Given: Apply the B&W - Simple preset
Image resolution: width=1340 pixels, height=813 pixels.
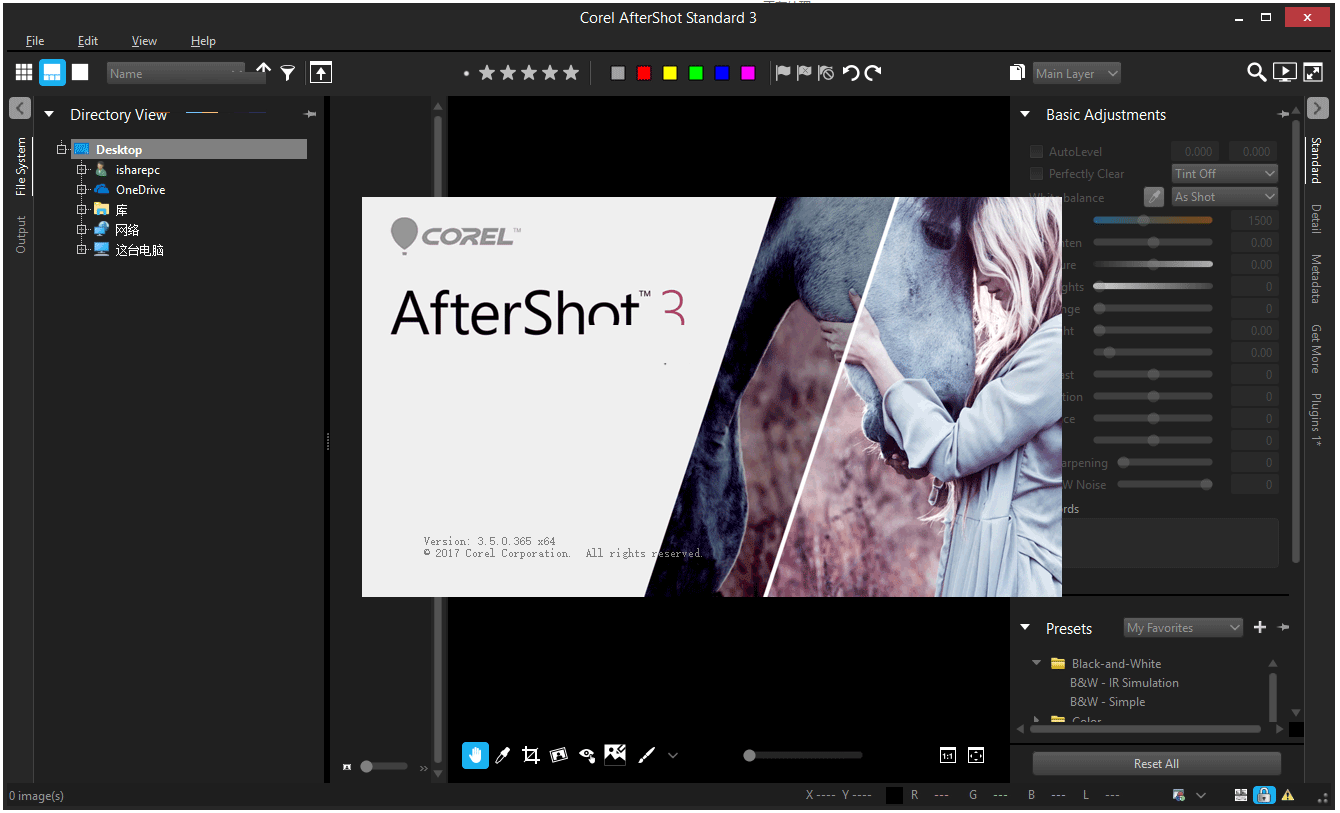Looking at the screenshot, I should [1107, 702].
